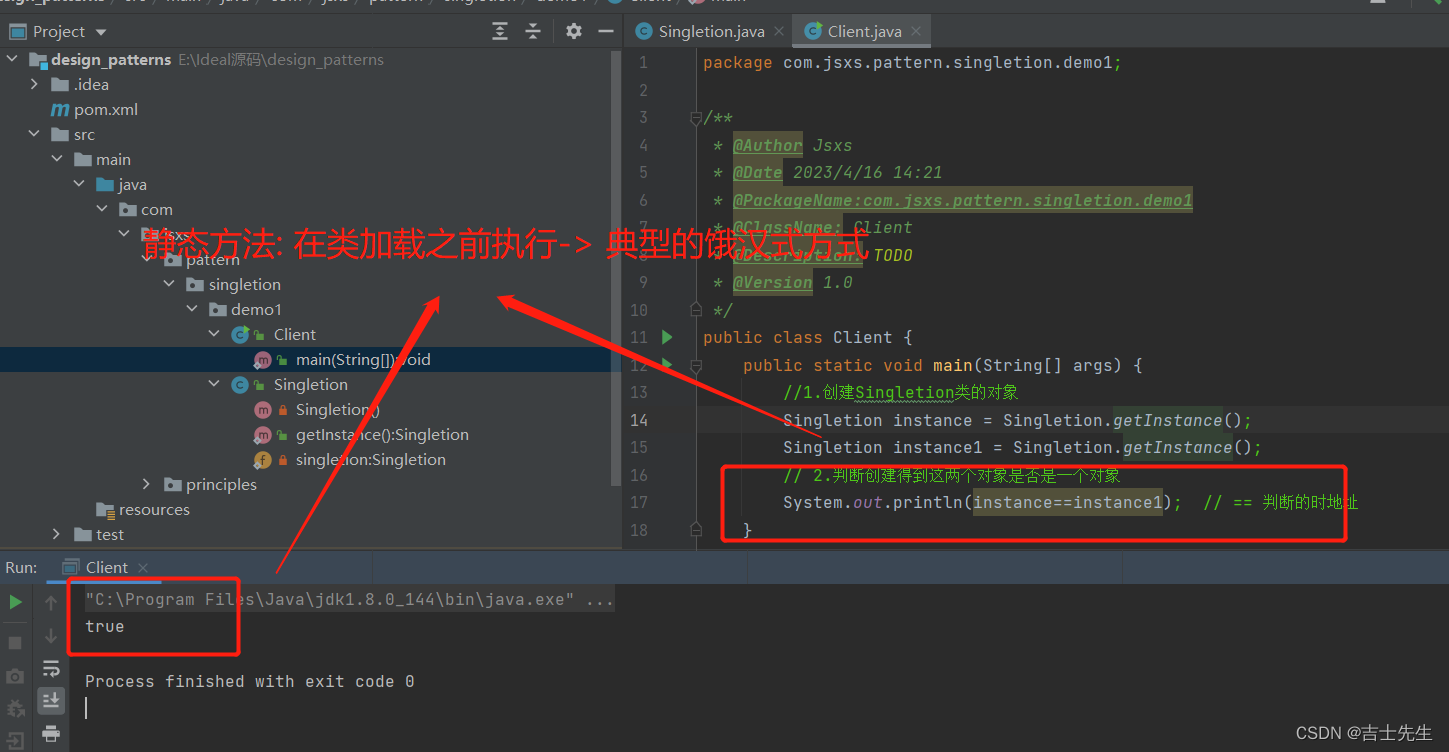Switch to the Singletion.java tab
The image size is (1449, 752).
[x=711, y=31]
